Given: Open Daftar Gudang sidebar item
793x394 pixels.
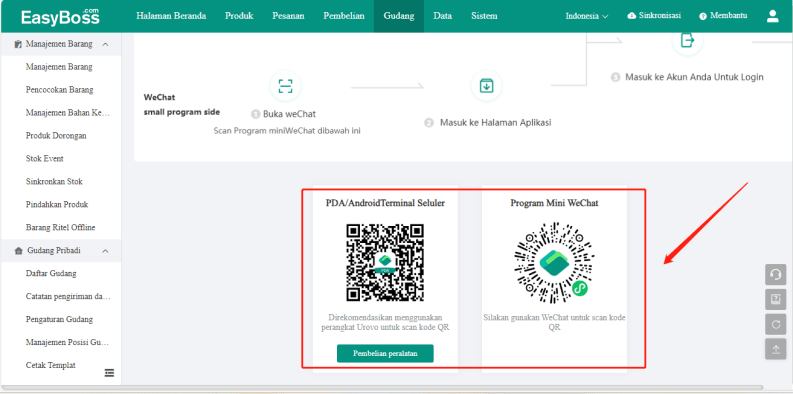Looking at the screenshot, I should (x=51, y=273).
